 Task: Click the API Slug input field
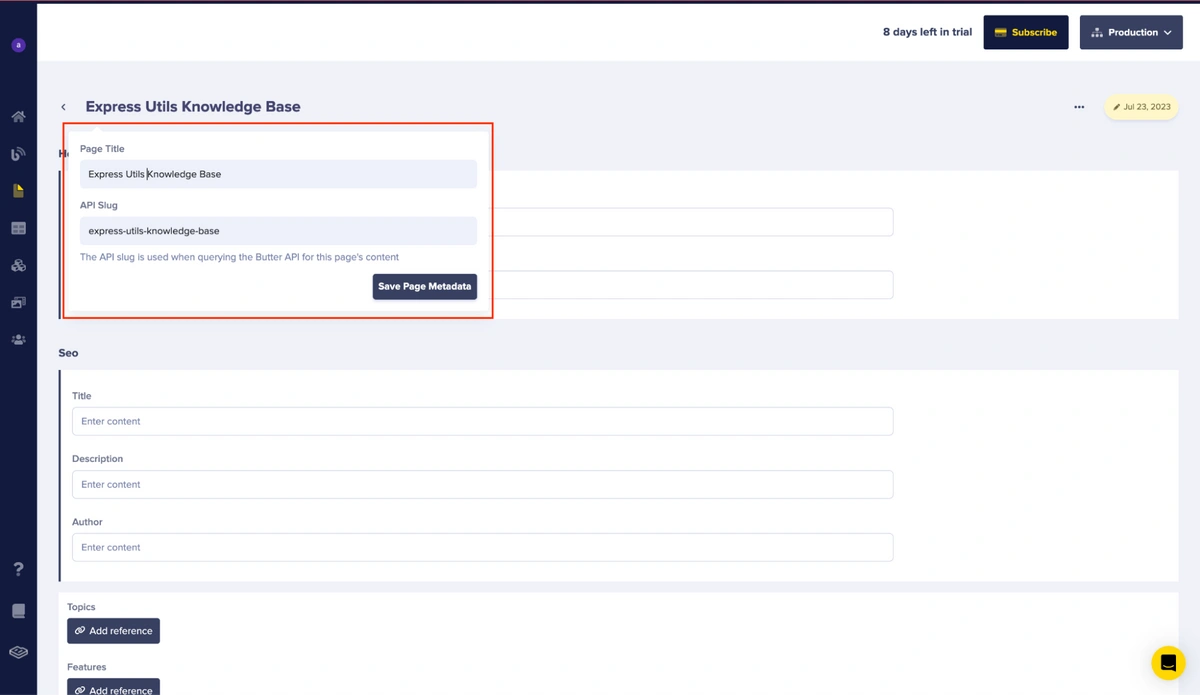click(278, 231)
